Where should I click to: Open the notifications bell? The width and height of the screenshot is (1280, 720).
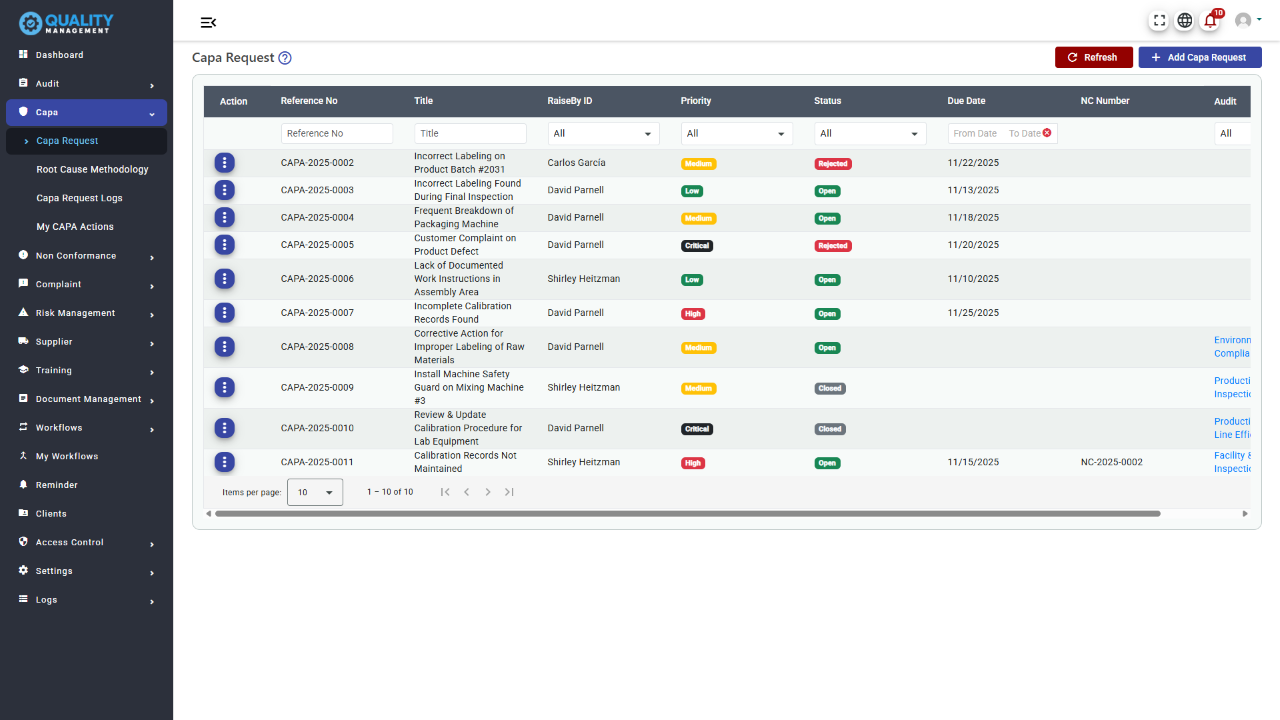pyautogui.click(x=1210, y=20)
